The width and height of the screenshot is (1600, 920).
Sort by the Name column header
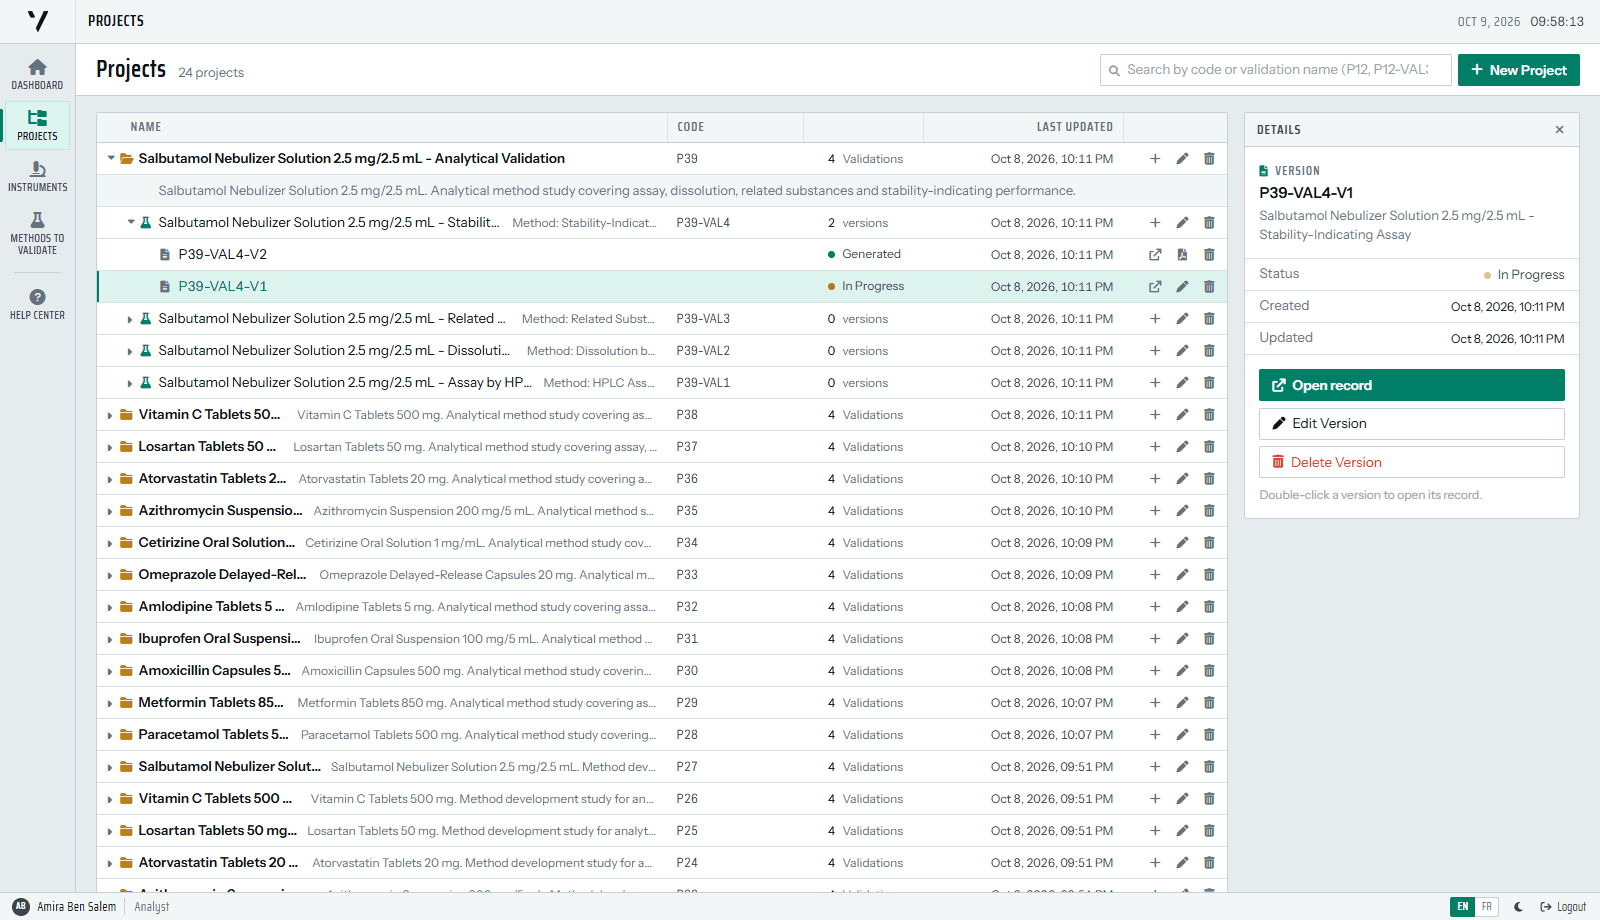[x=146, y=127]
